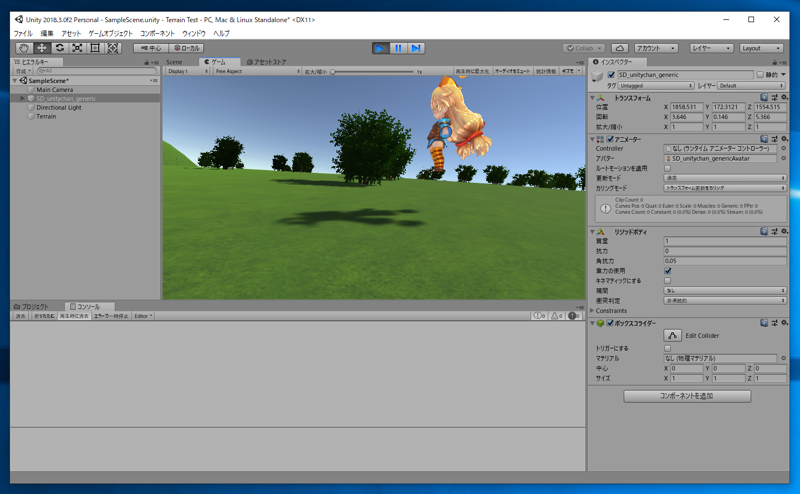Toggle console error message filter icon

point(574,316)
